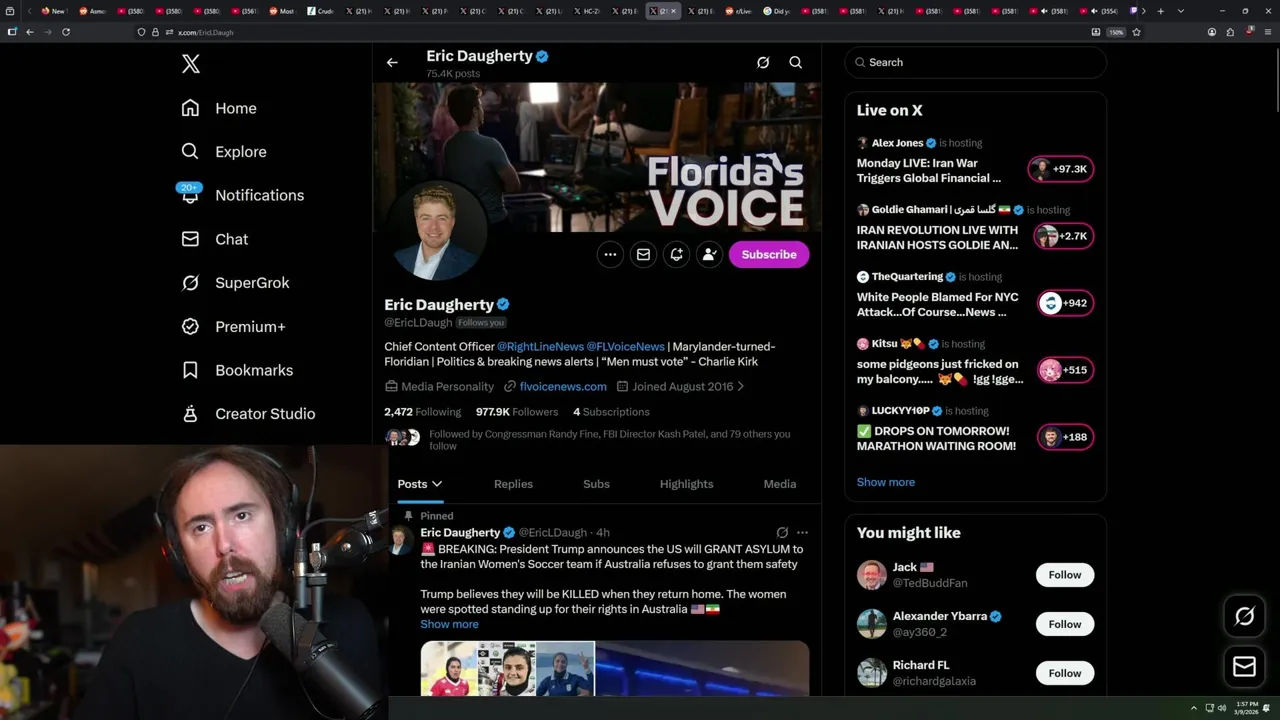Follow Richard FL

1065,673
